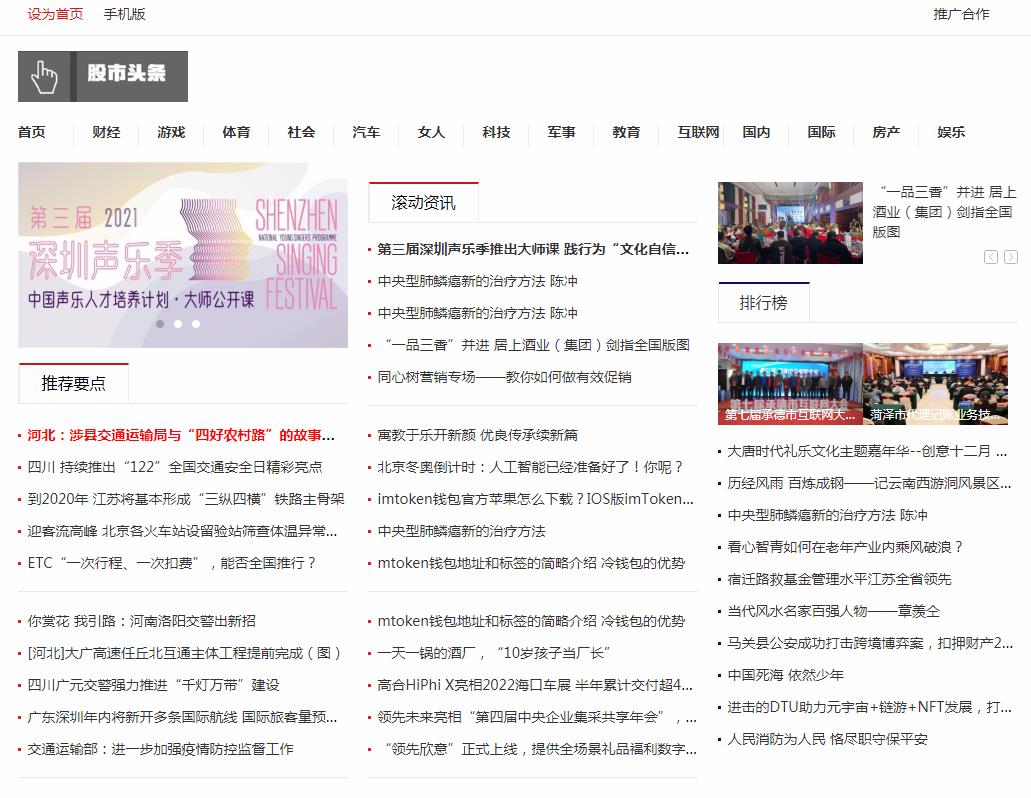Image resolution: width=1031 pixels, height=798 pixels.
Task: Open 四川 持续推出“122” article
Action: tap(175, 467)
